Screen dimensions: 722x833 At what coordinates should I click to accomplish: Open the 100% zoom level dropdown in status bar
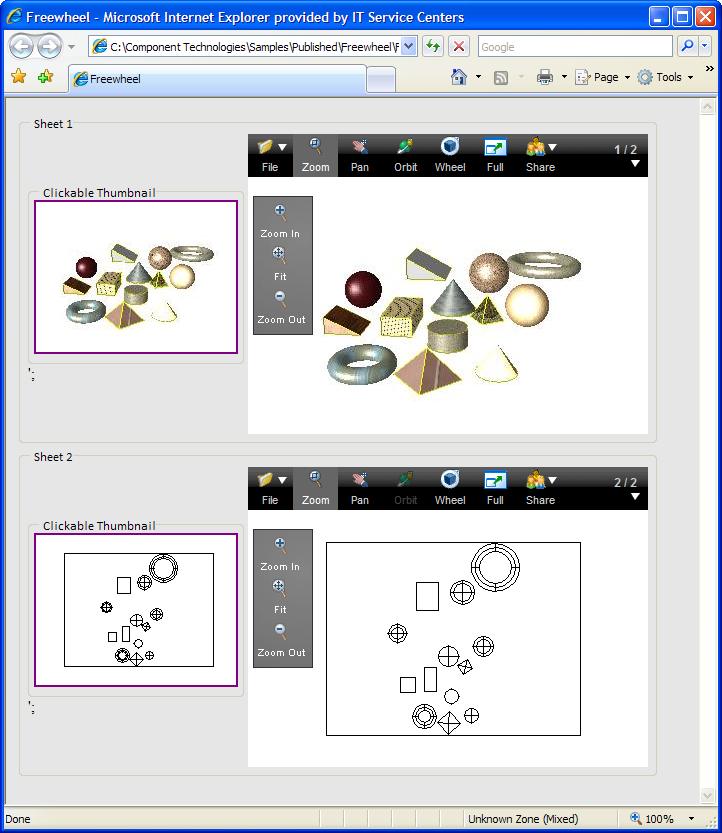click(x=691, y=819)
